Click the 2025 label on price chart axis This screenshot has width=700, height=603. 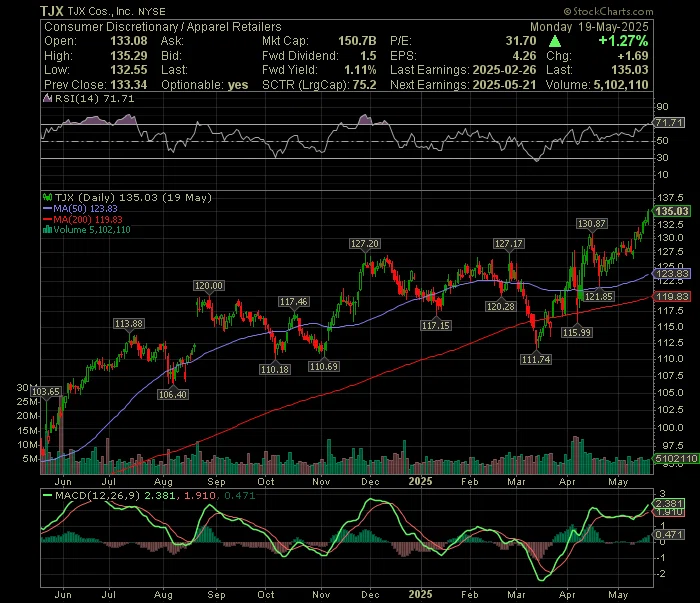421,481
